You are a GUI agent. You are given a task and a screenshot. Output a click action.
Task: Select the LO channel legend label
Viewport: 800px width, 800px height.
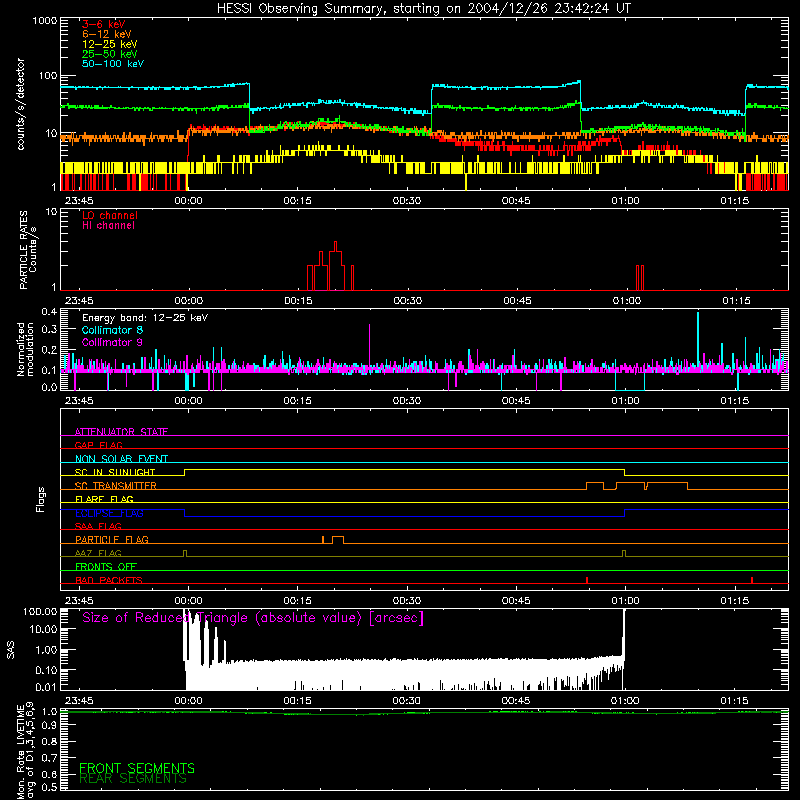tap(109, 215)
